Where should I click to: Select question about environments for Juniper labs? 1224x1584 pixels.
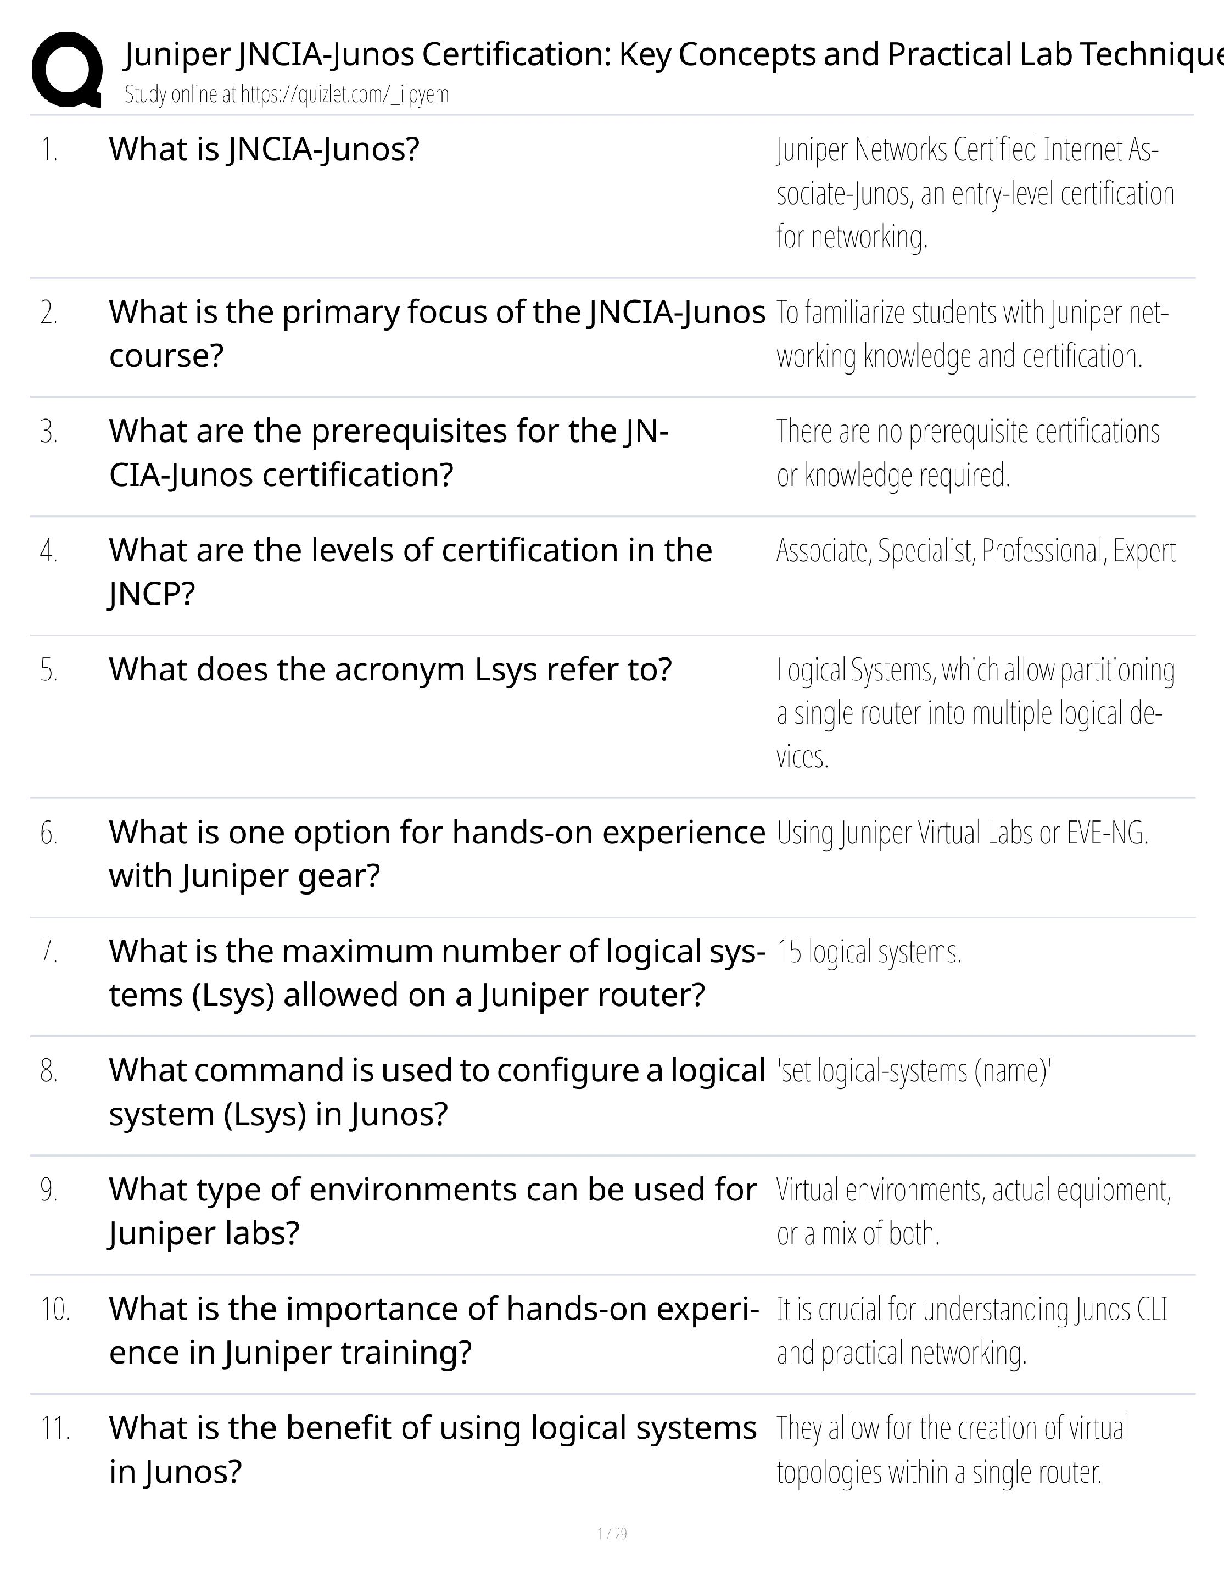(432, 1210)
